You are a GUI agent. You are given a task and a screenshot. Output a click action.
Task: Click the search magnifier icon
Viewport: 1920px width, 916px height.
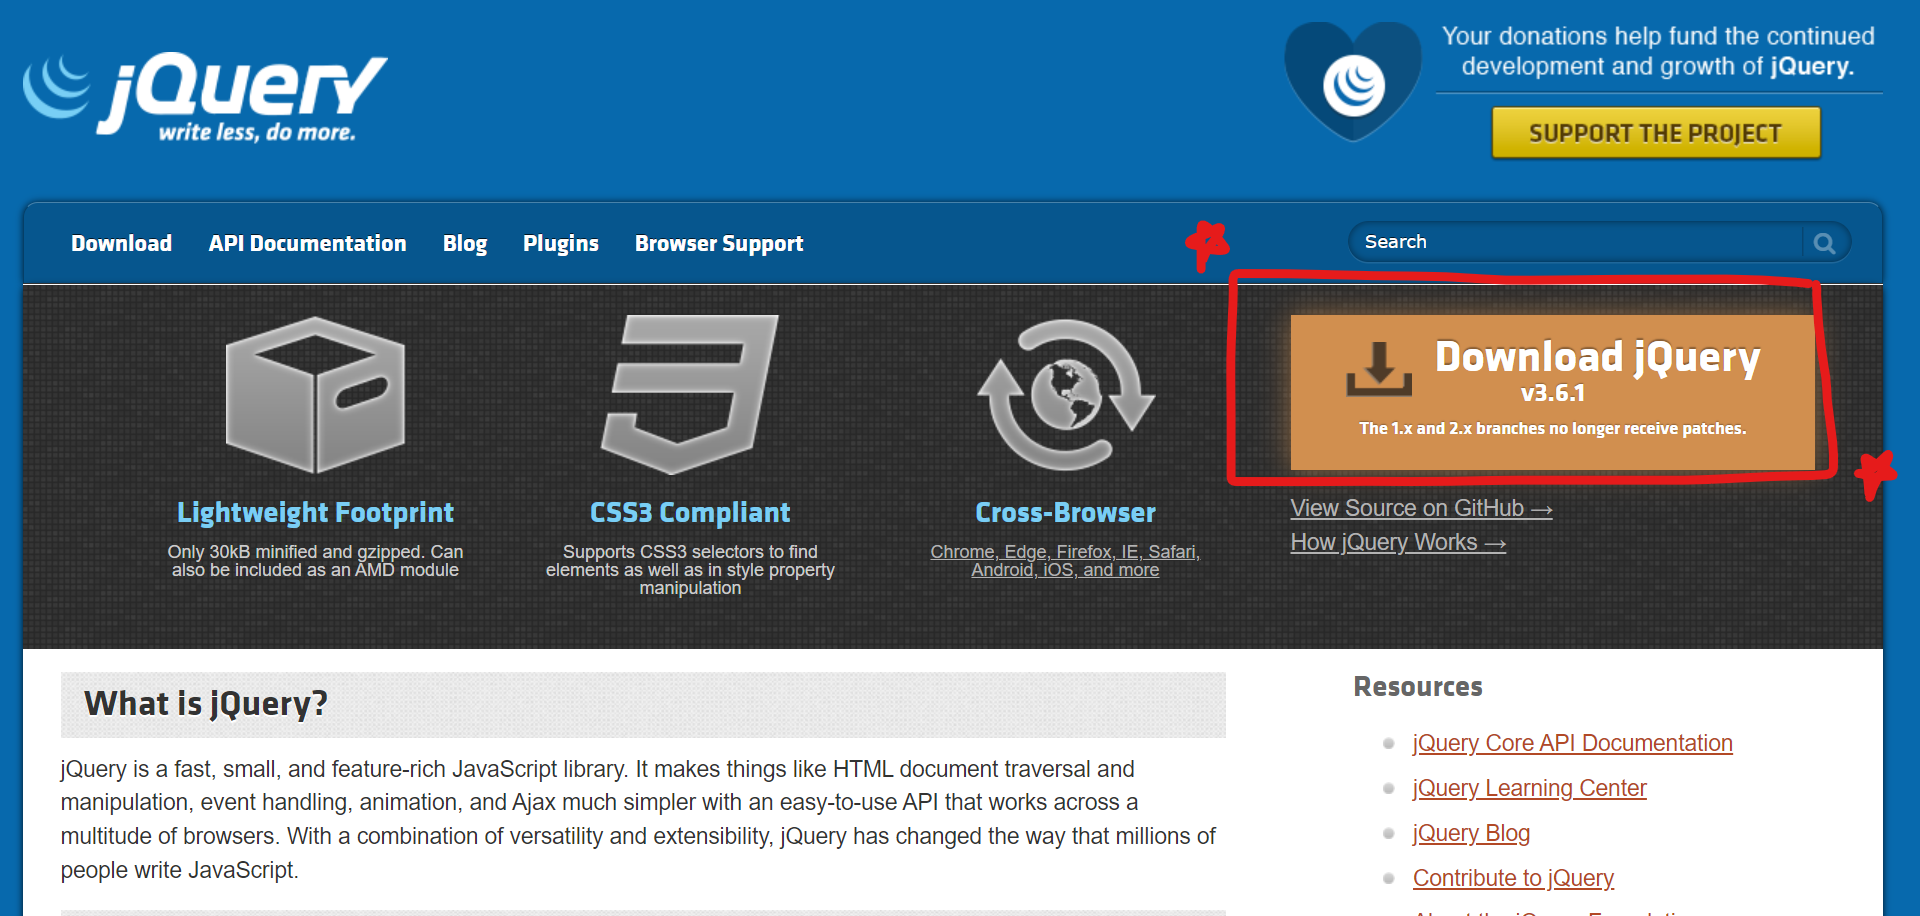click(1824, 243)
